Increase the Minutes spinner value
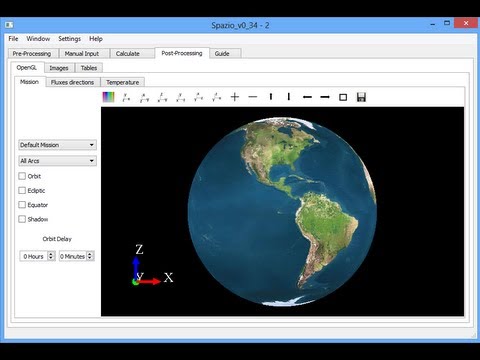 coord(90,254)
